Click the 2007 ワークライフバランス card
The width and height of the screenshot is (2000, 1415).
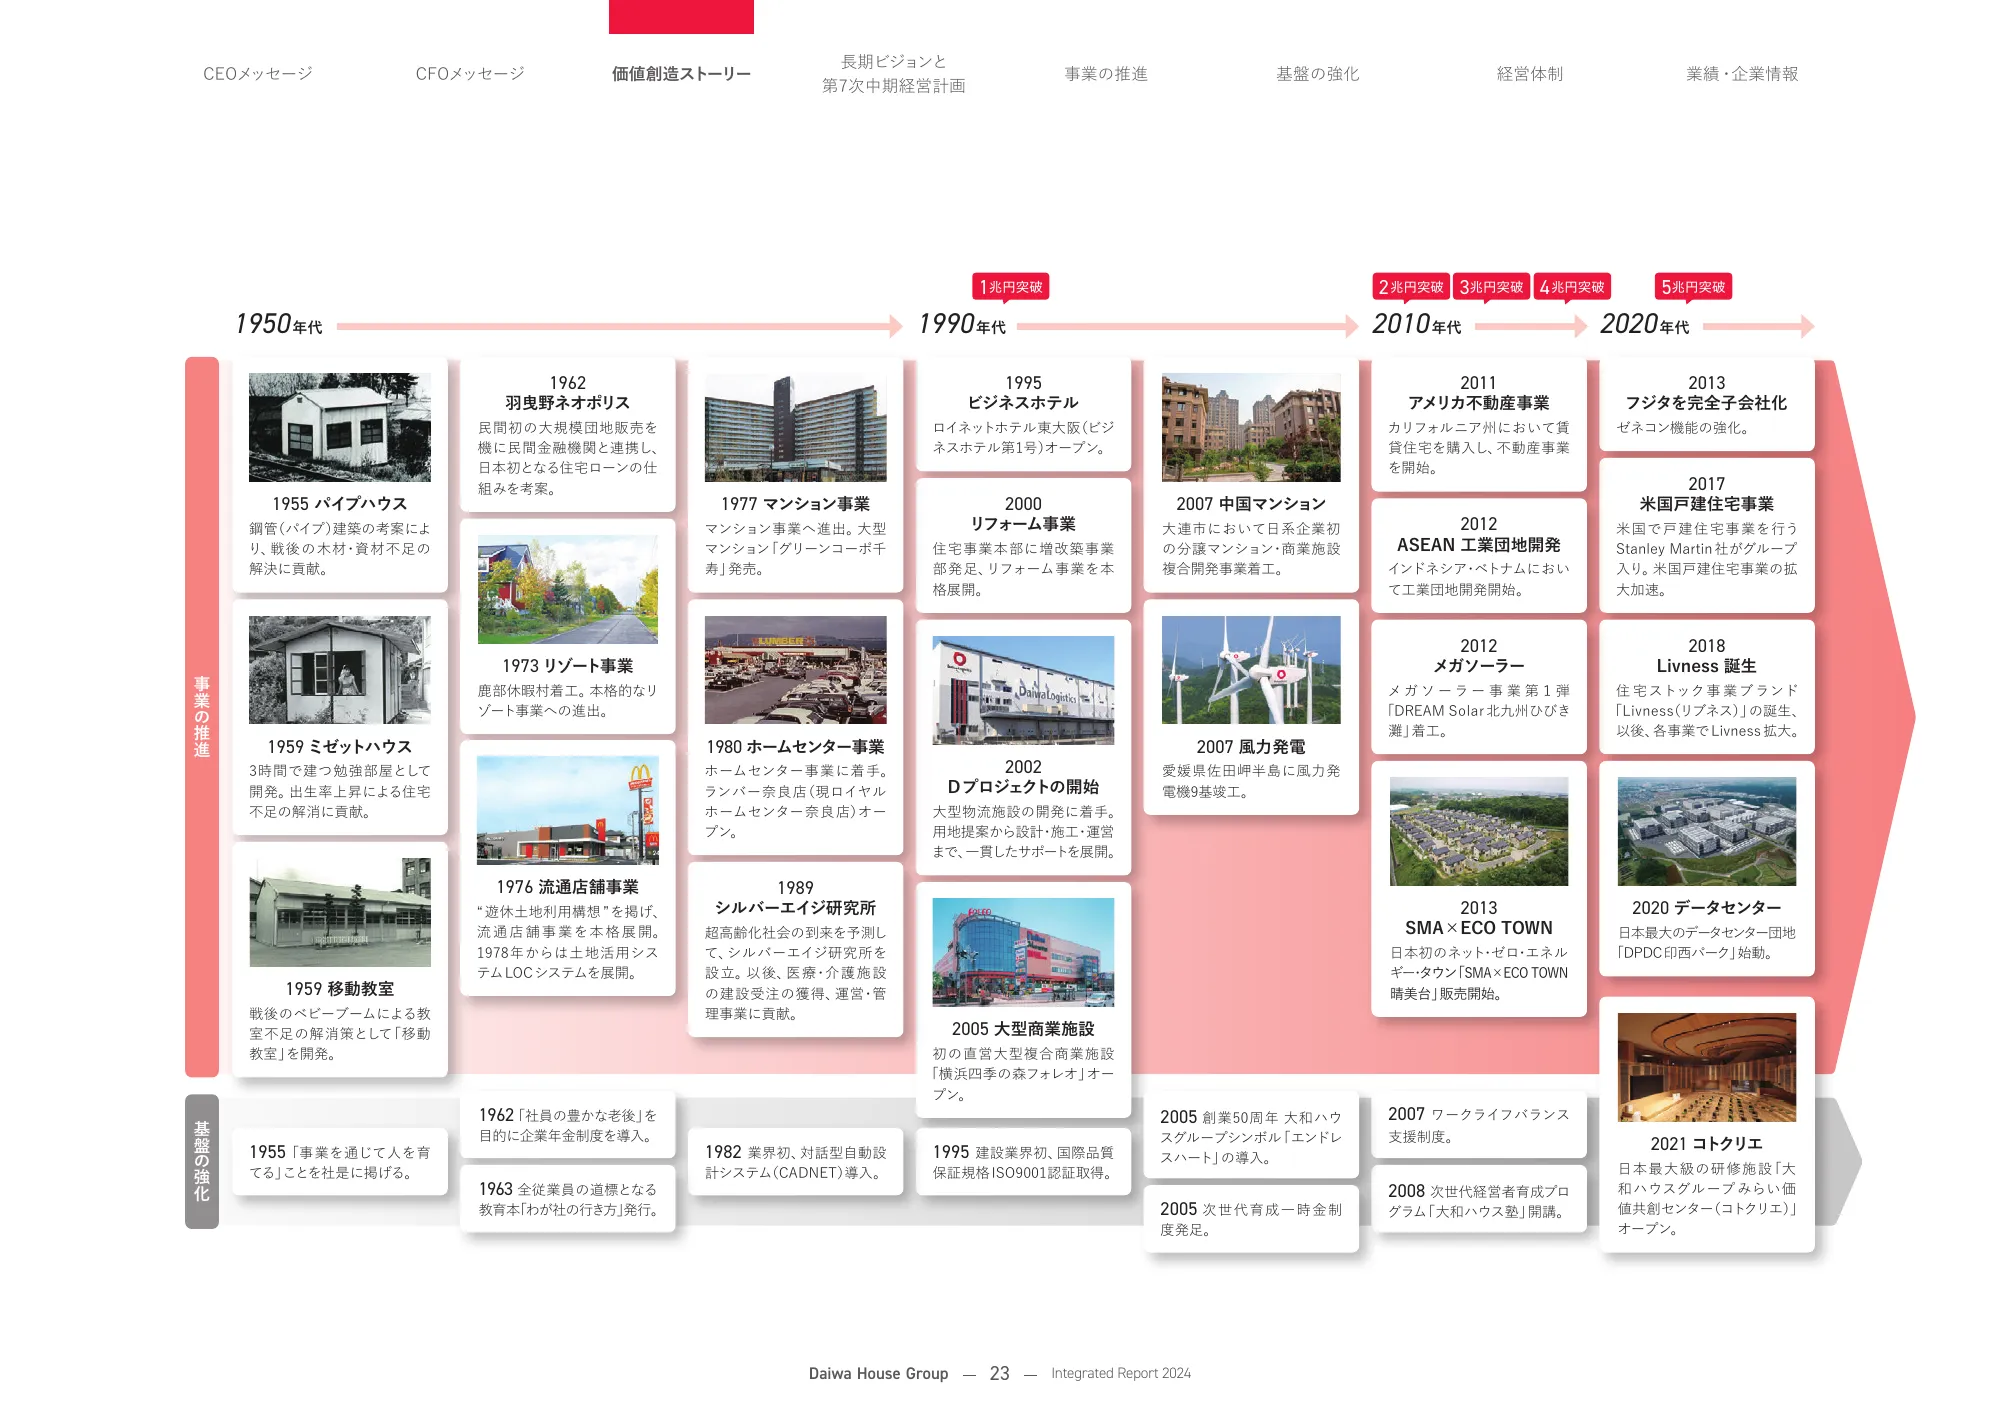click(1479, 1125)
